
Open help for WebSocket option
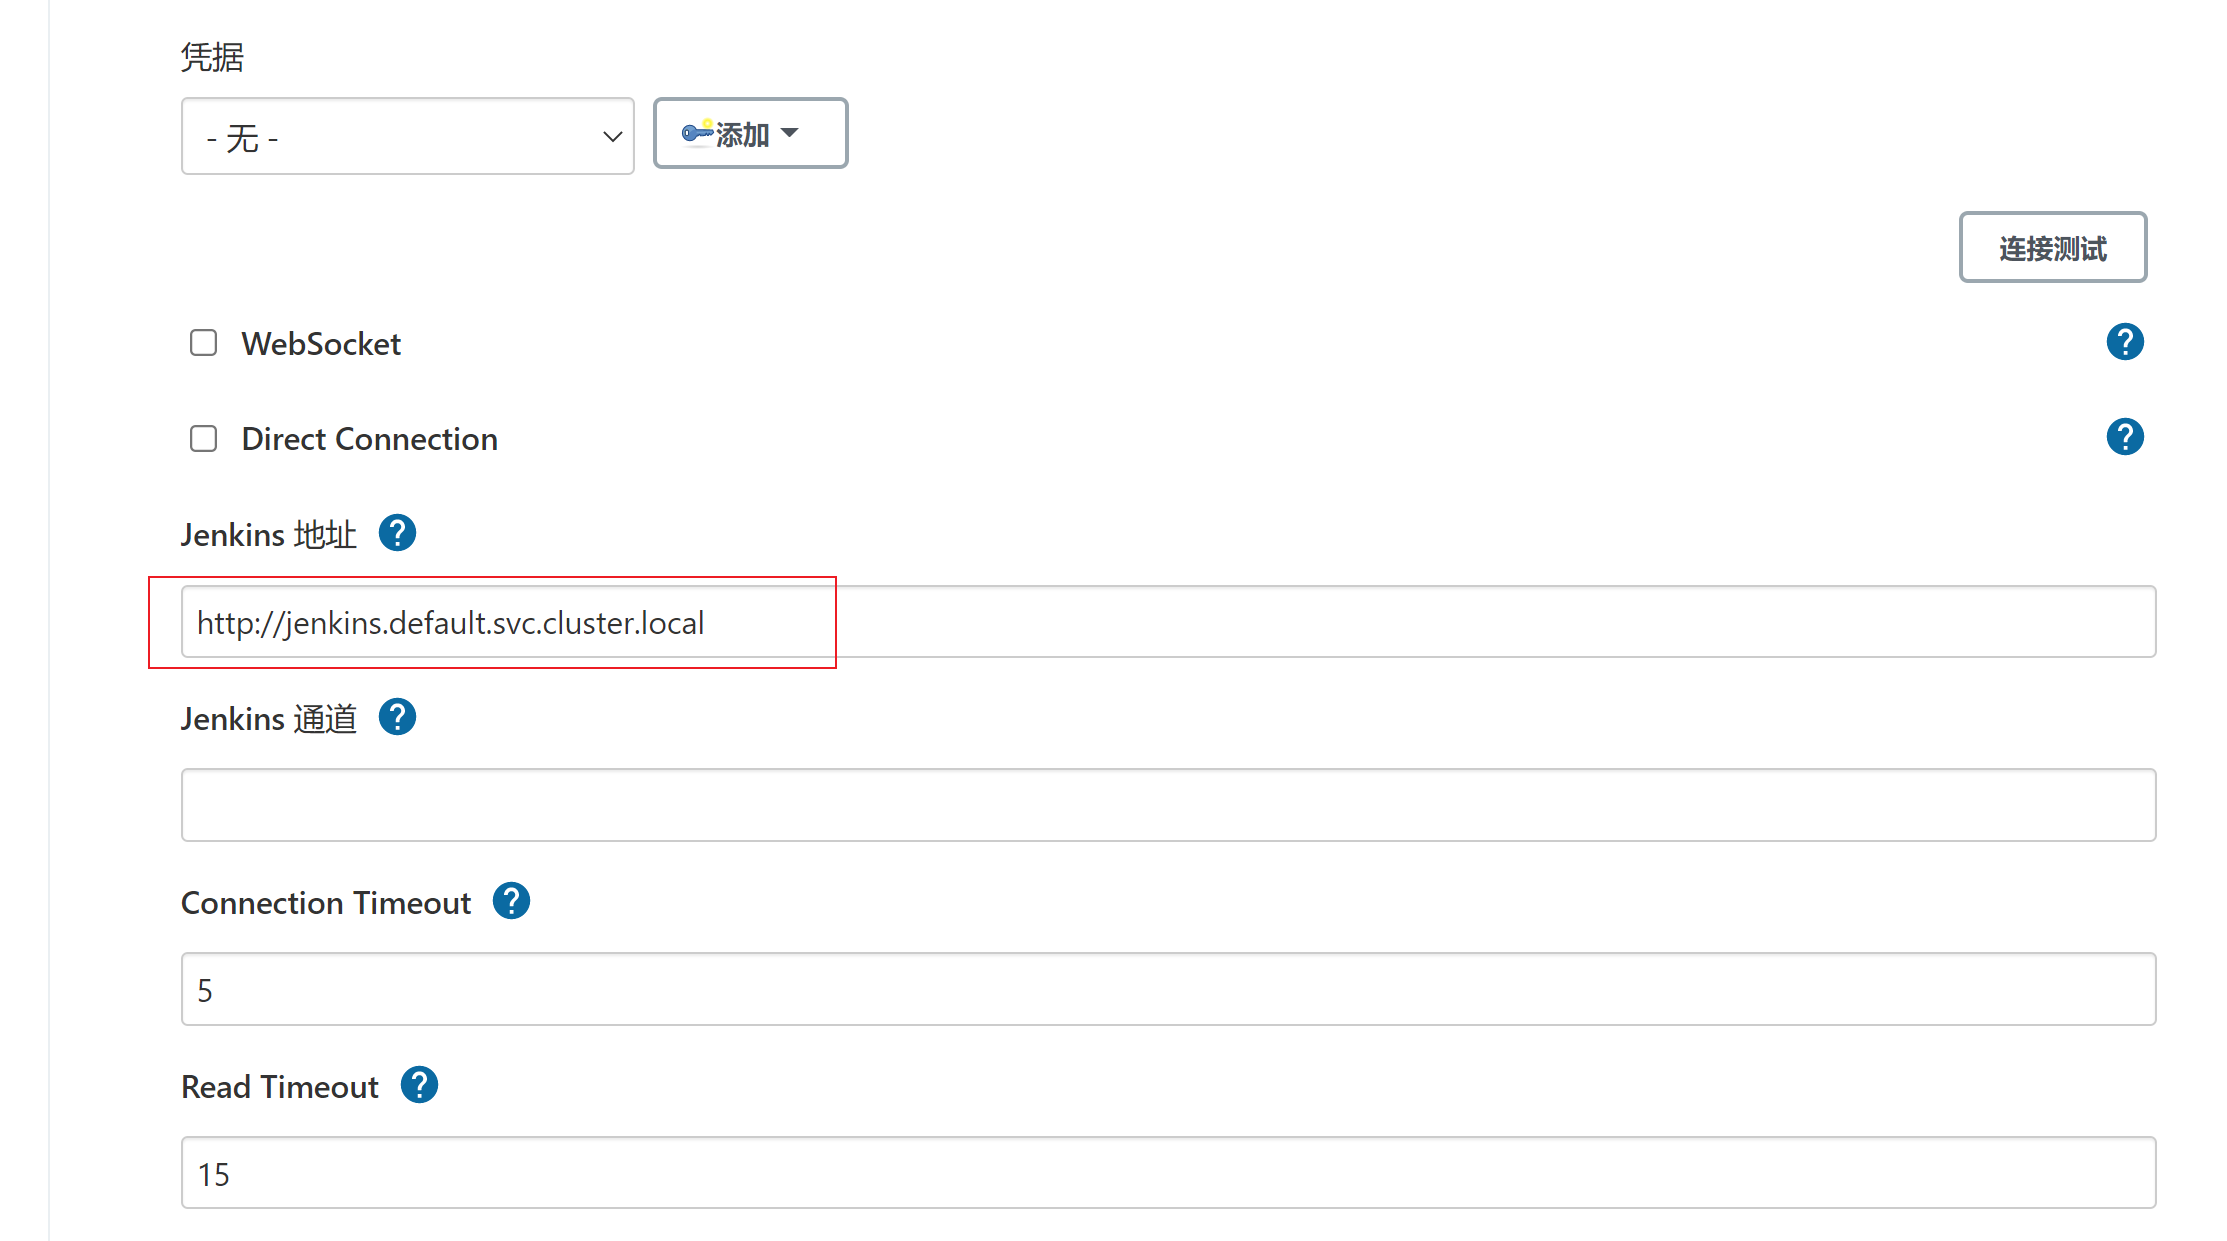[x=2124, y=342]
